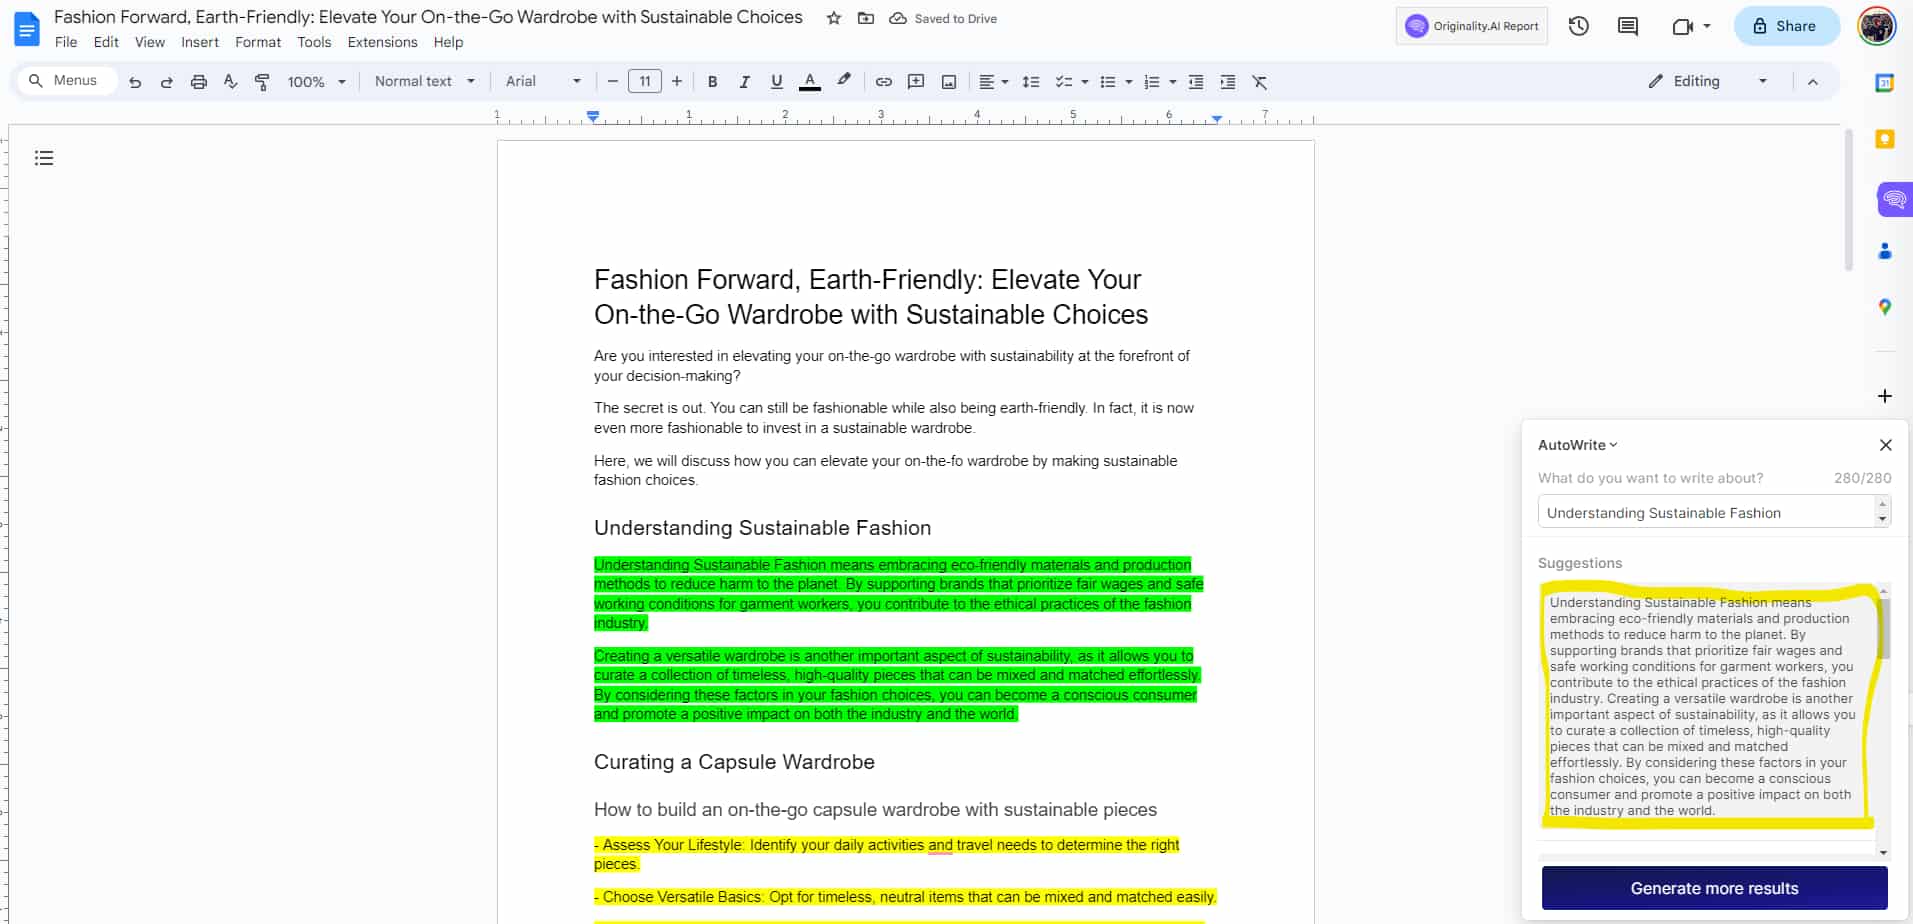Open the Editing mode dropdown
The image size is (1913, 924).
point(1762,81)
